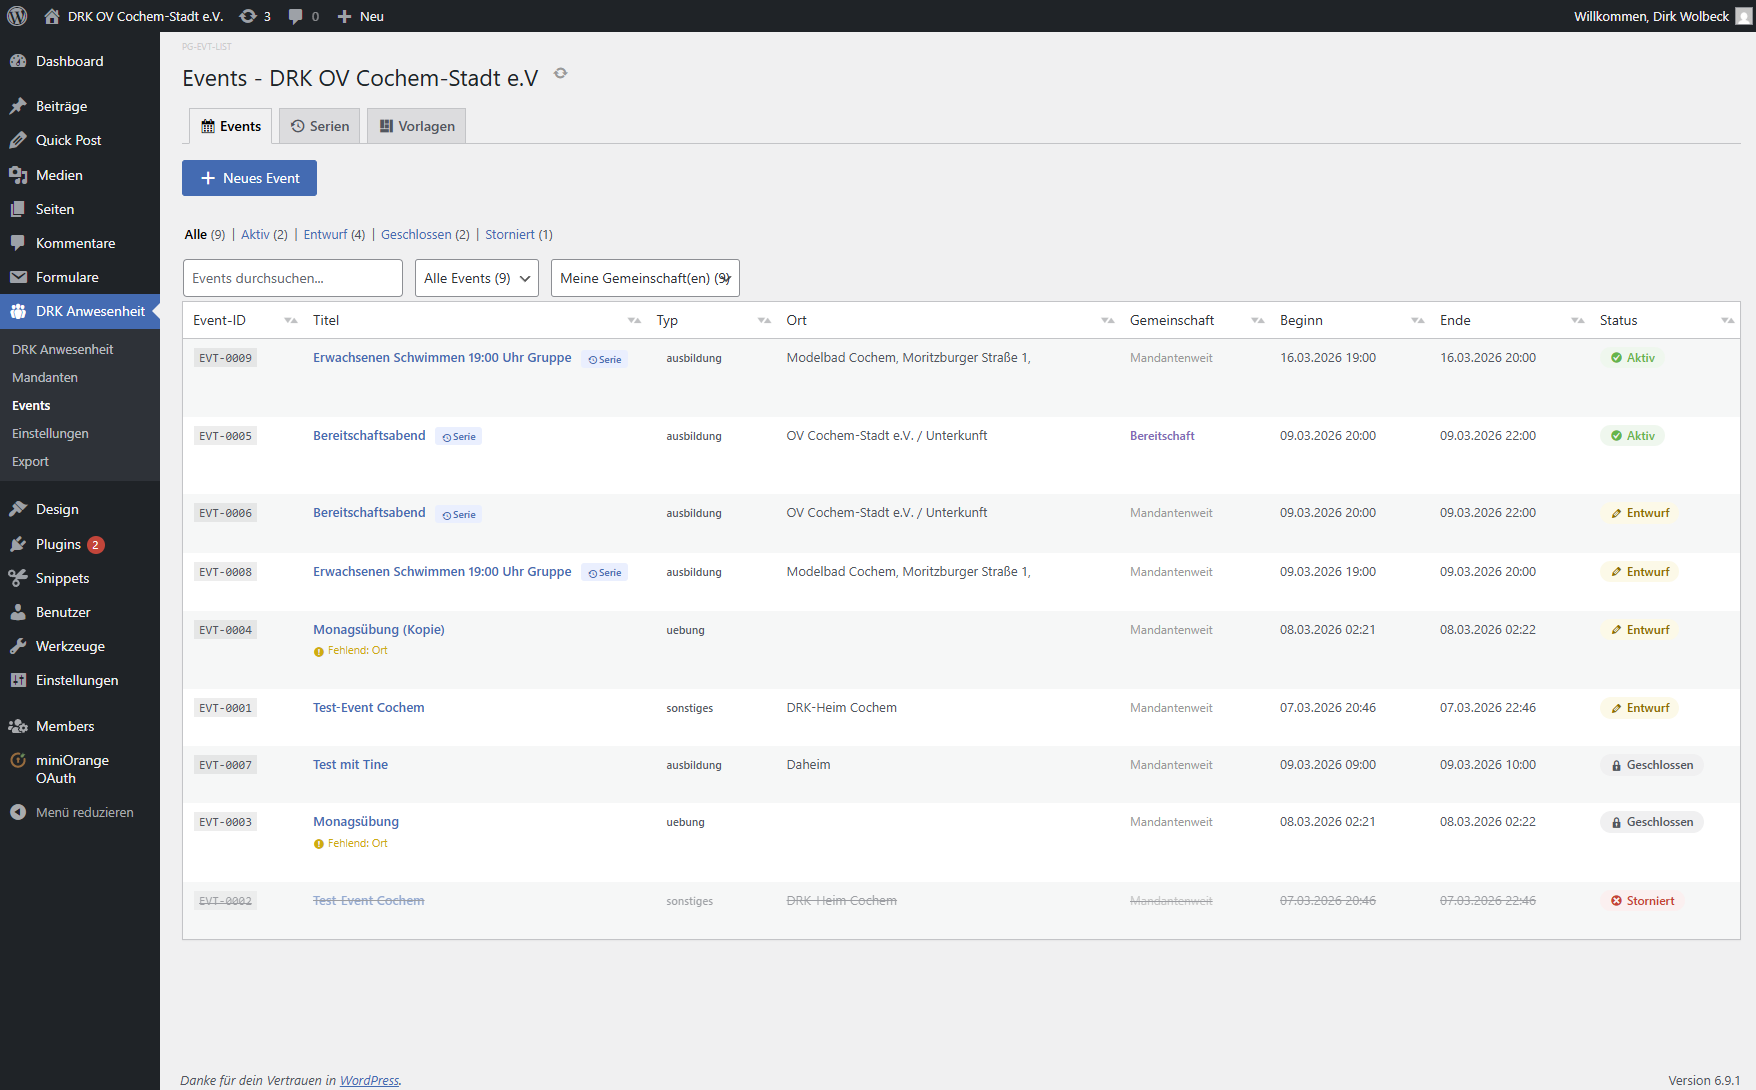Click the user avatar in admin bar

click(1744, 16)
